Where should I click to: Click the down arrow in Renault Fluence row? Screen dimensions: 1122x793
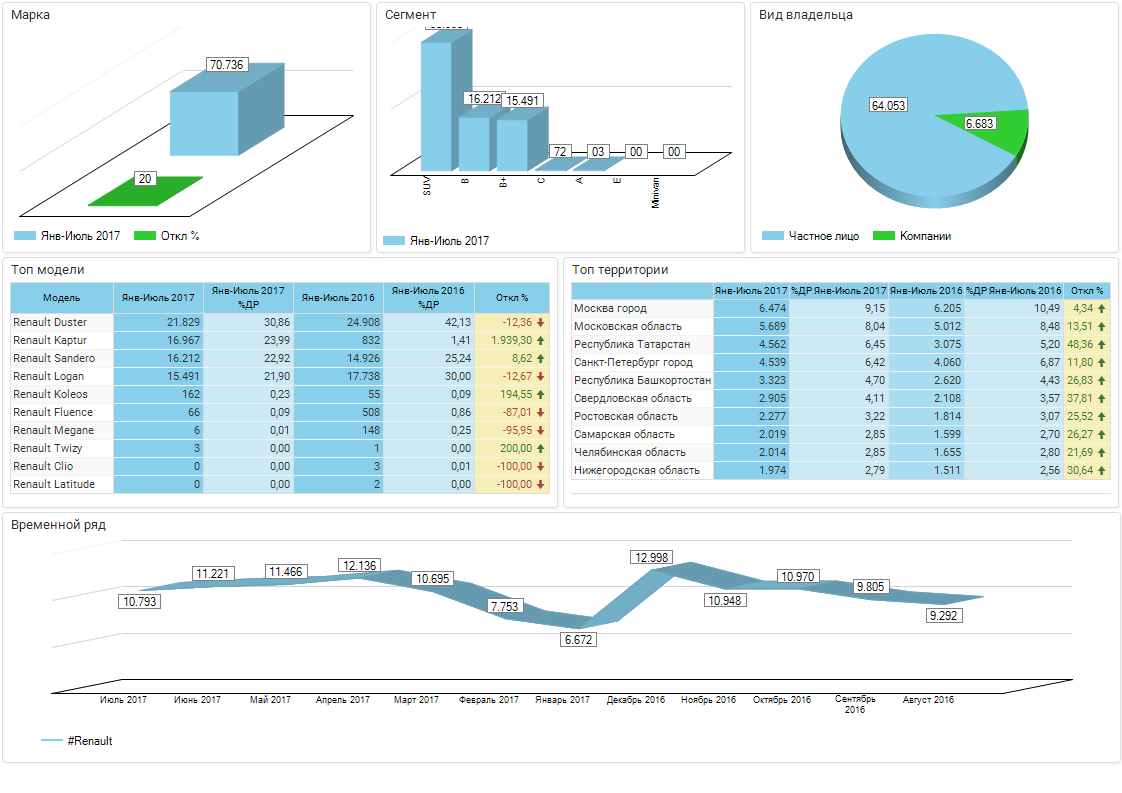tap(540, 412)
